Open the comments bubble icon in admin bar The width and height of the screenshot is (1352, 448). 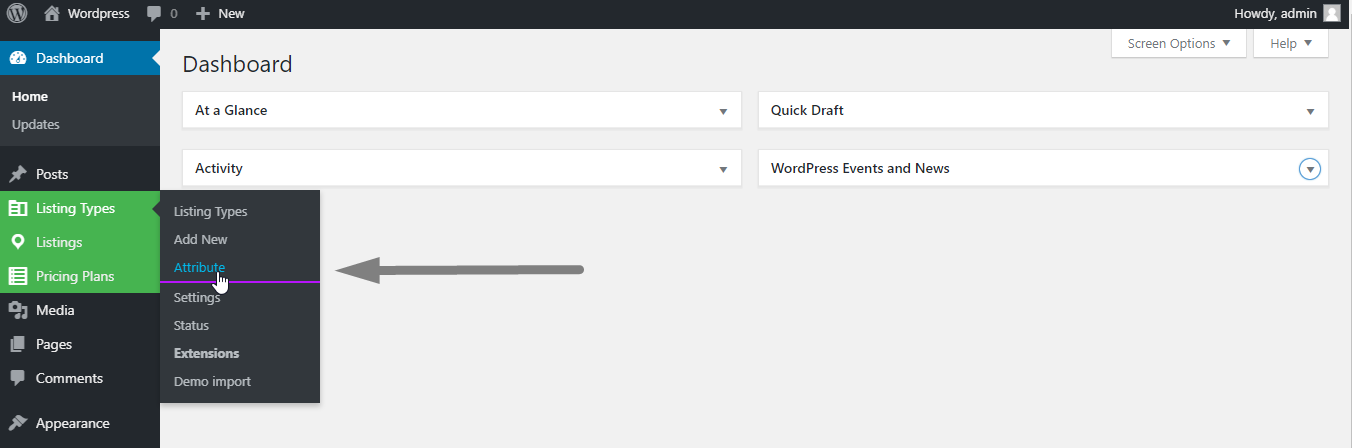(154, 14)
